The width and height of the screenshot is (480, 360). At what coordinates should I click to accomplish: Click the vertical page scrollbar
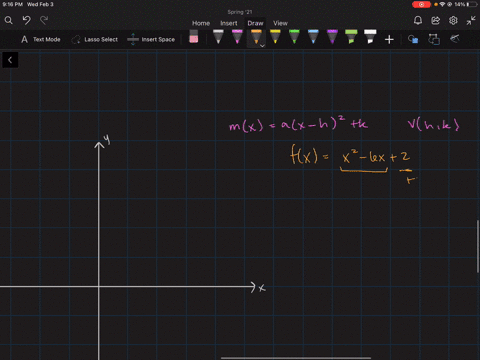pos(478,246)
